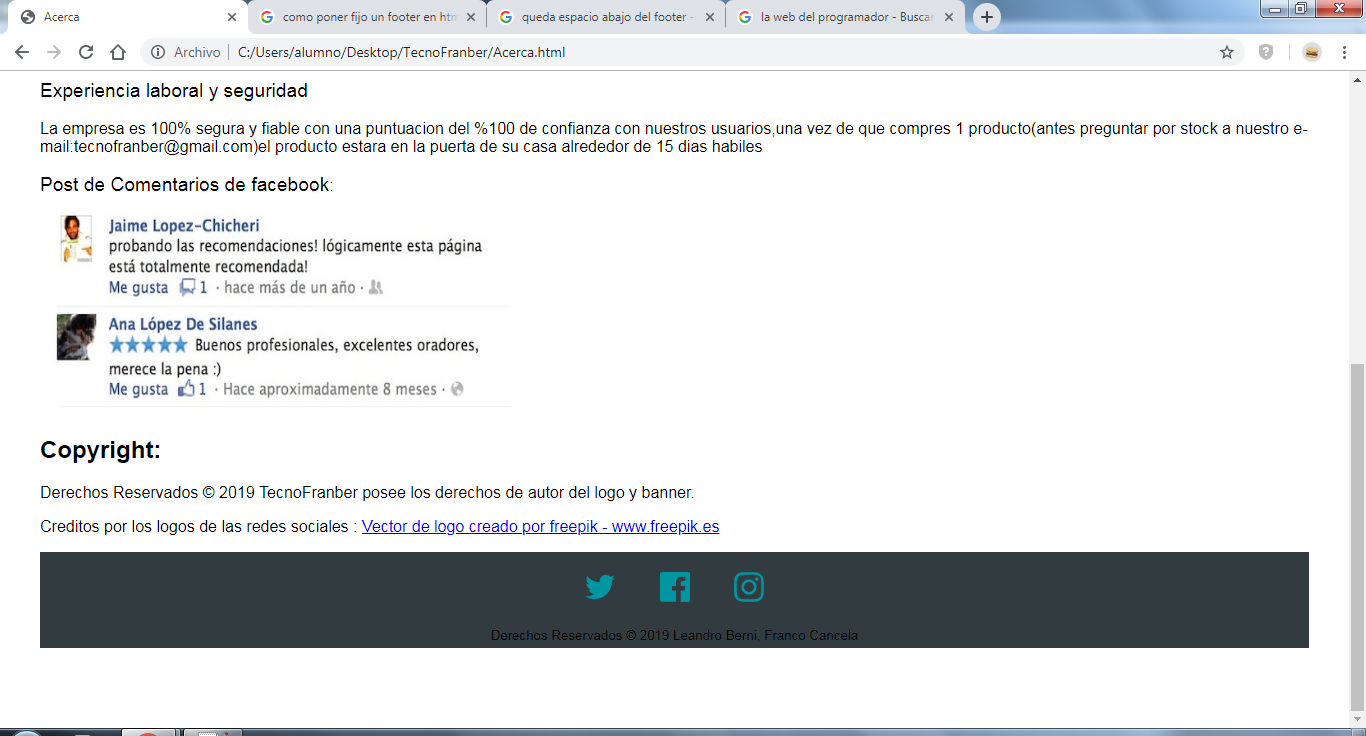The height and width of the screenshot is (736, 1366).
Task: Click 'Hace aproximadamente 8 meses' timestamp
Action: click(330, 389)
